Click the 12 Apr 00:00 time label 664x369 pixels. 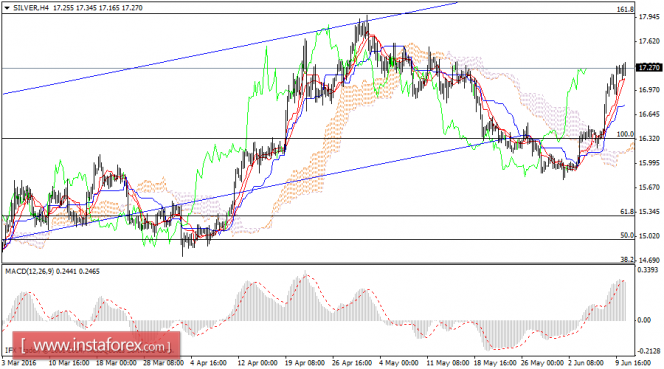click(x=257, y=363)
